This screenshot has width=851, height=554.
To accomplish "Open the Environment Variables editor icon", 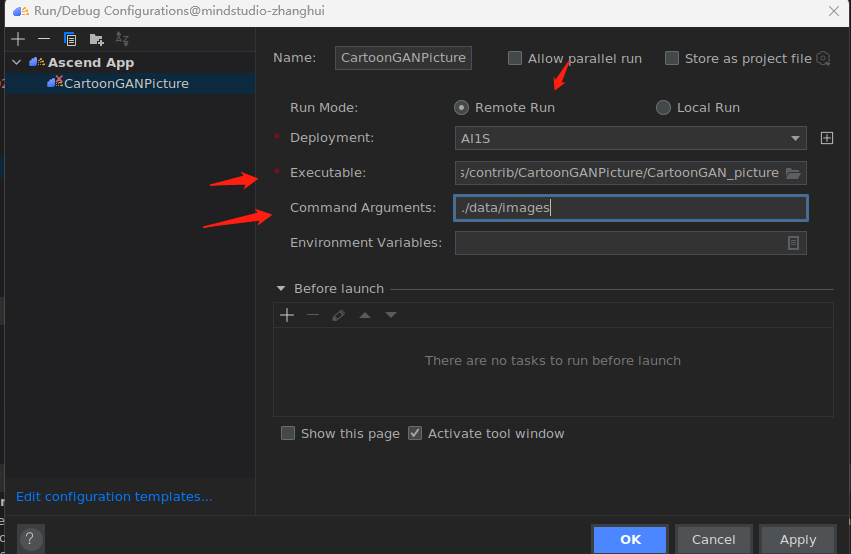I will coord(793,243).
